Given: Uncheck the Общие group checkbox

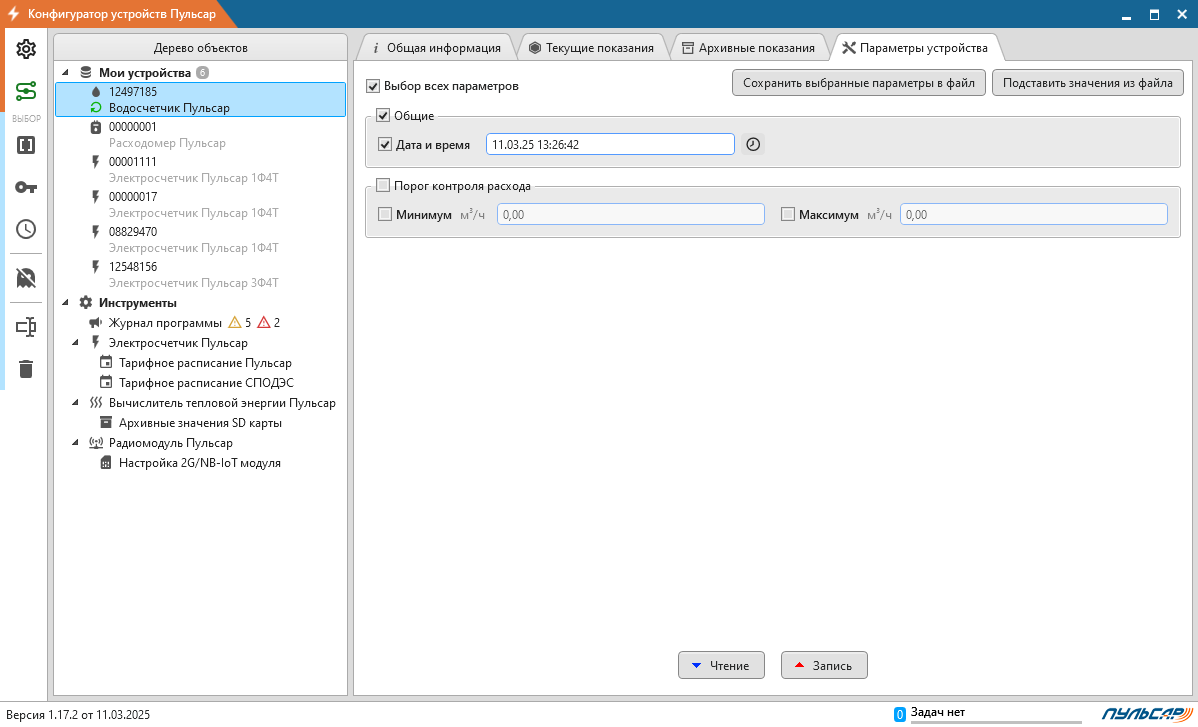Looking at the screenshot, I should click(383, 116).
